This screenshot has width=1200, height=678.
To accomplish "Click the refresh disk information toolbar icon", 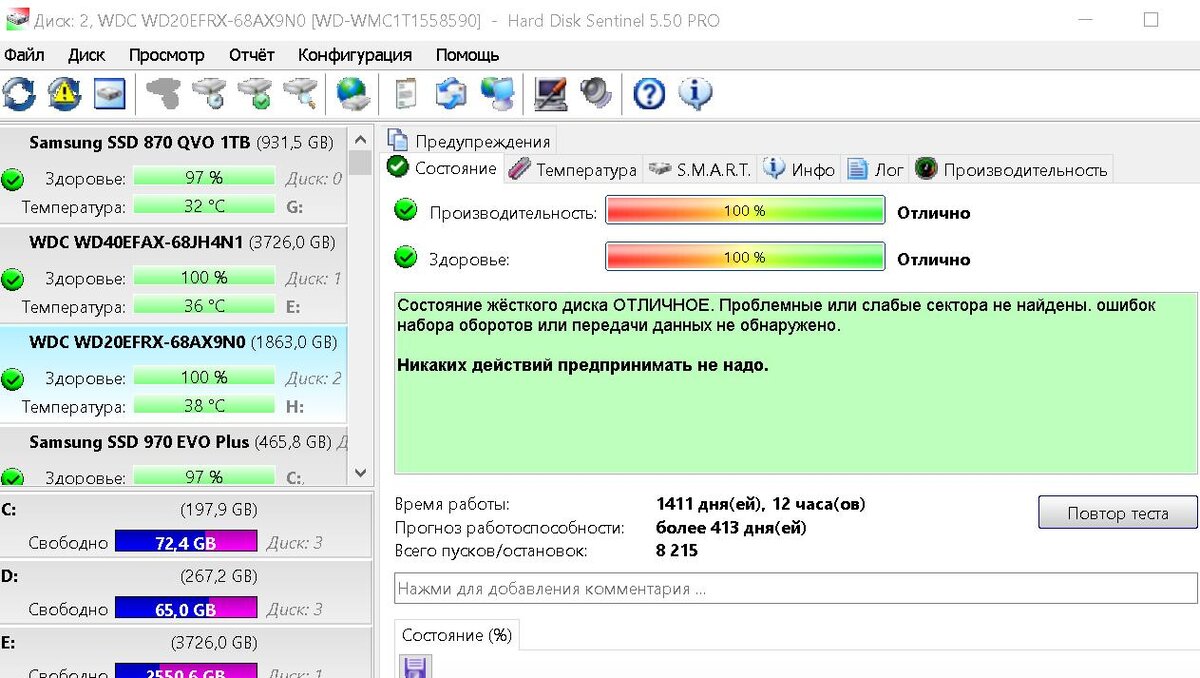I will [x=19, y=94].
